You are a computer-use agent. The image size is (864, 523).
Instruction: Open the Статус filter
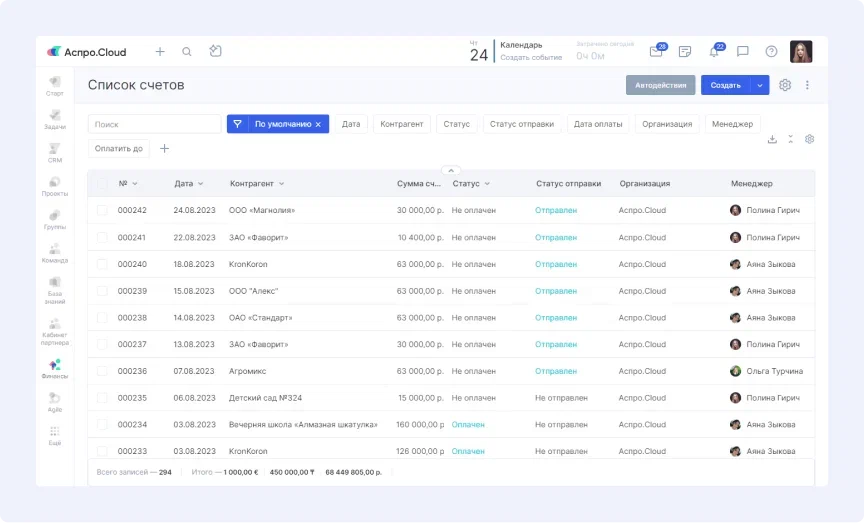(x=457, y=124)
